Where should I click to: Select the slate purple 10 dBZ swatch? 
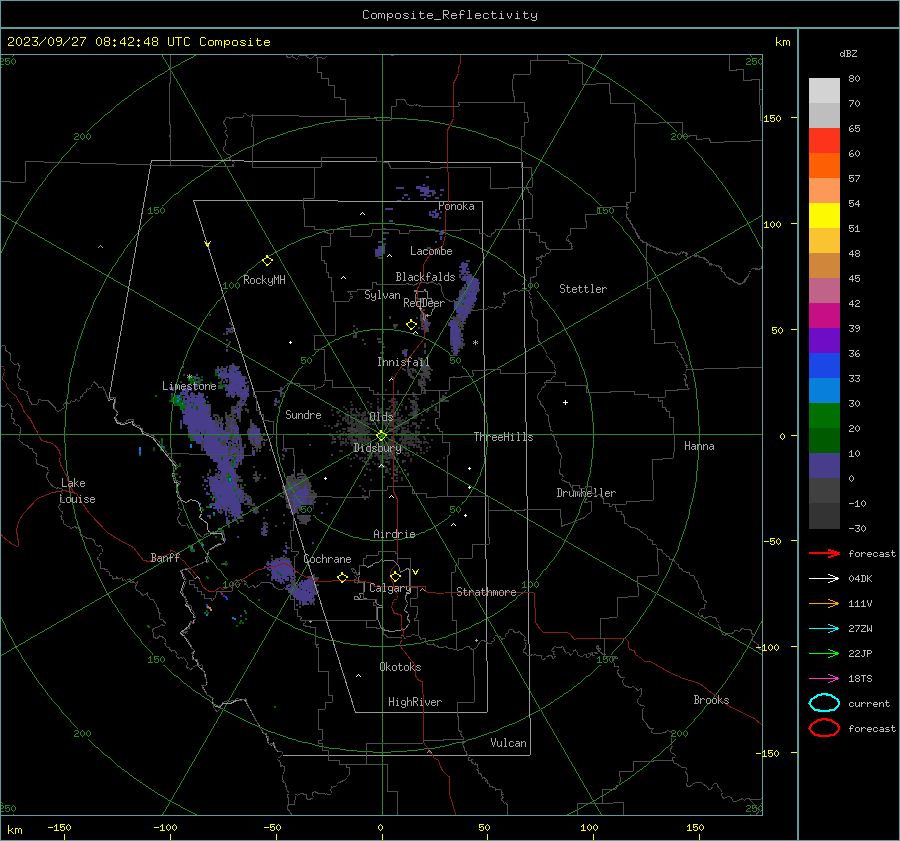pos(824,466)
